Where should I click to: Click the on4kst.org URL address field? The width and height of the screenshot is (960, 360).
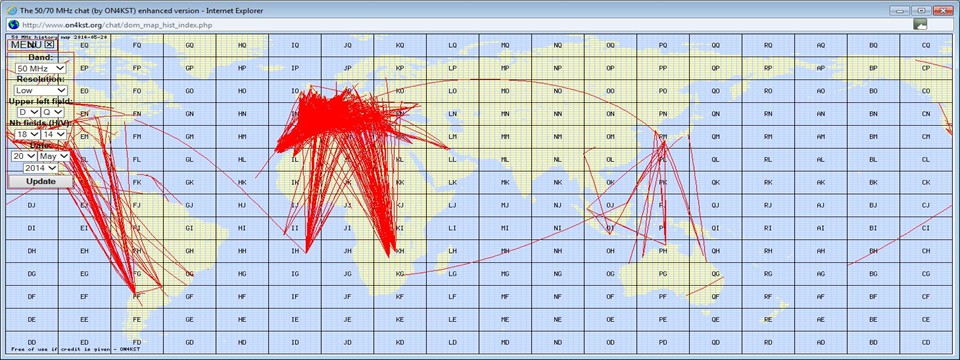coord(464,24)
